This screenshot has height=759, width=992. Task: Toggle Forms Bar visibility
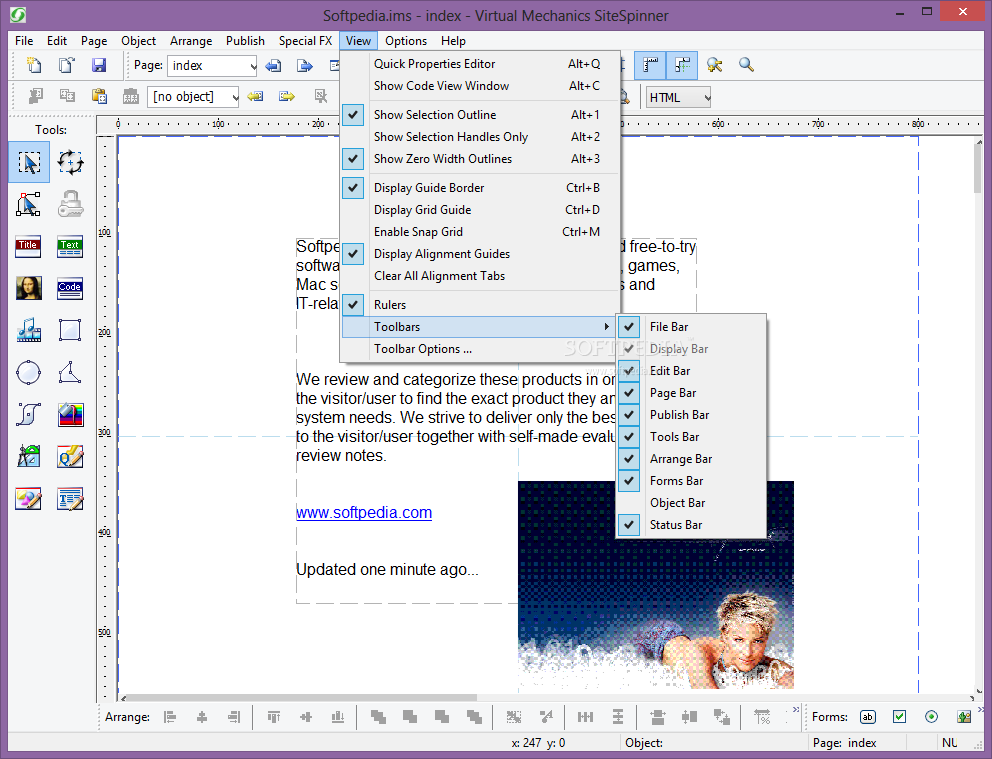(691, 481)
